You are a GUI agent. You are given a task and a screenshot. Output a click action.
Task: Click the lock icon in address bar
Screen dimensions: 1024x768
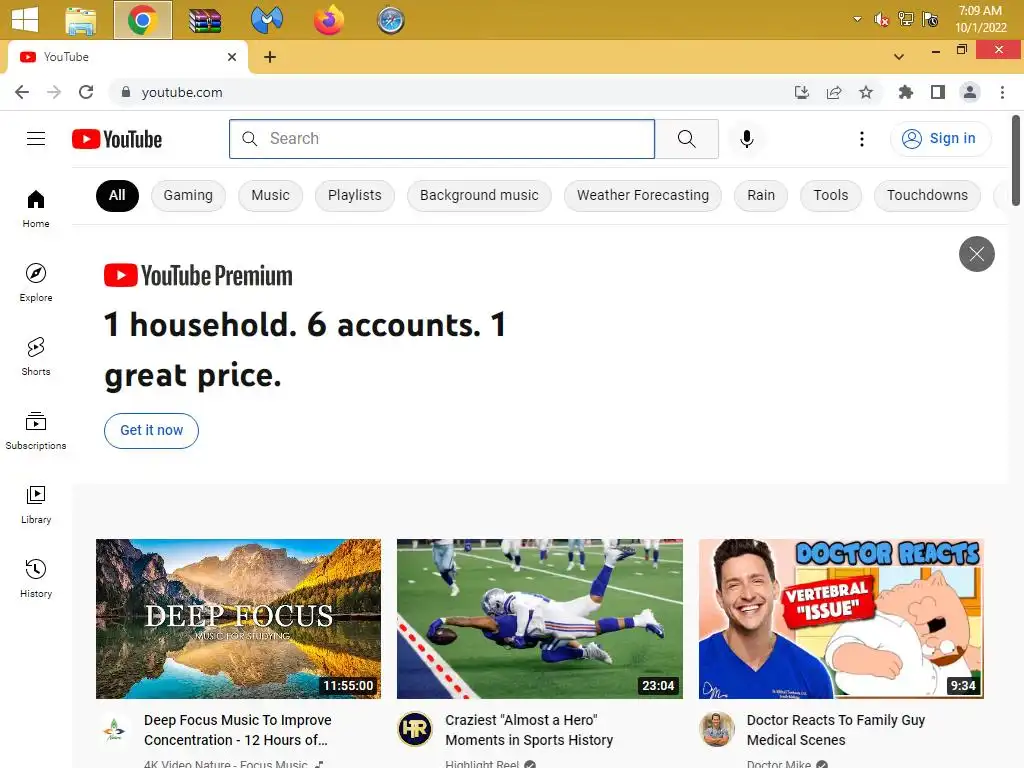point(126,92)
